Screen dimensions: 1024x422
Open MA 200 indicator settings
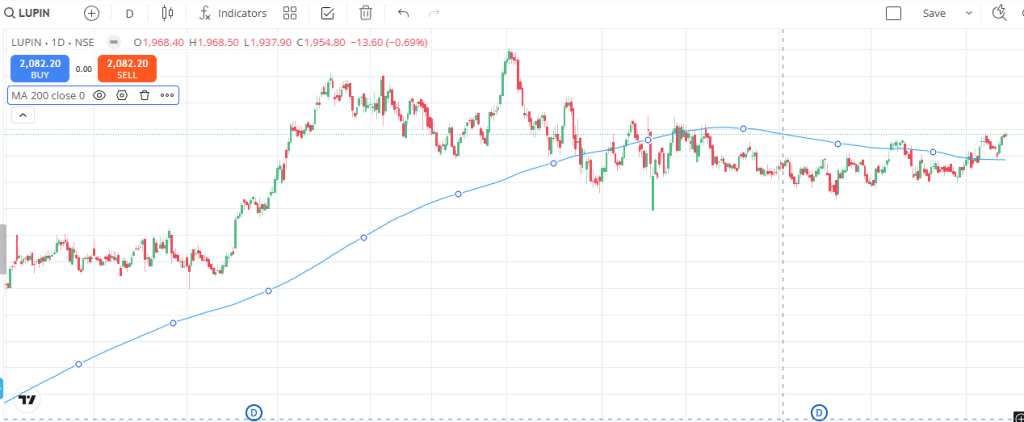pyautogui.click(x=122, y=95)
